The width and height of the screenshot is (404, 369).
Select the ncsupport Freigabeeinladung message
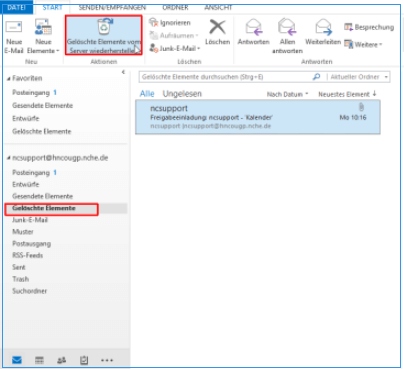point(258,117)
